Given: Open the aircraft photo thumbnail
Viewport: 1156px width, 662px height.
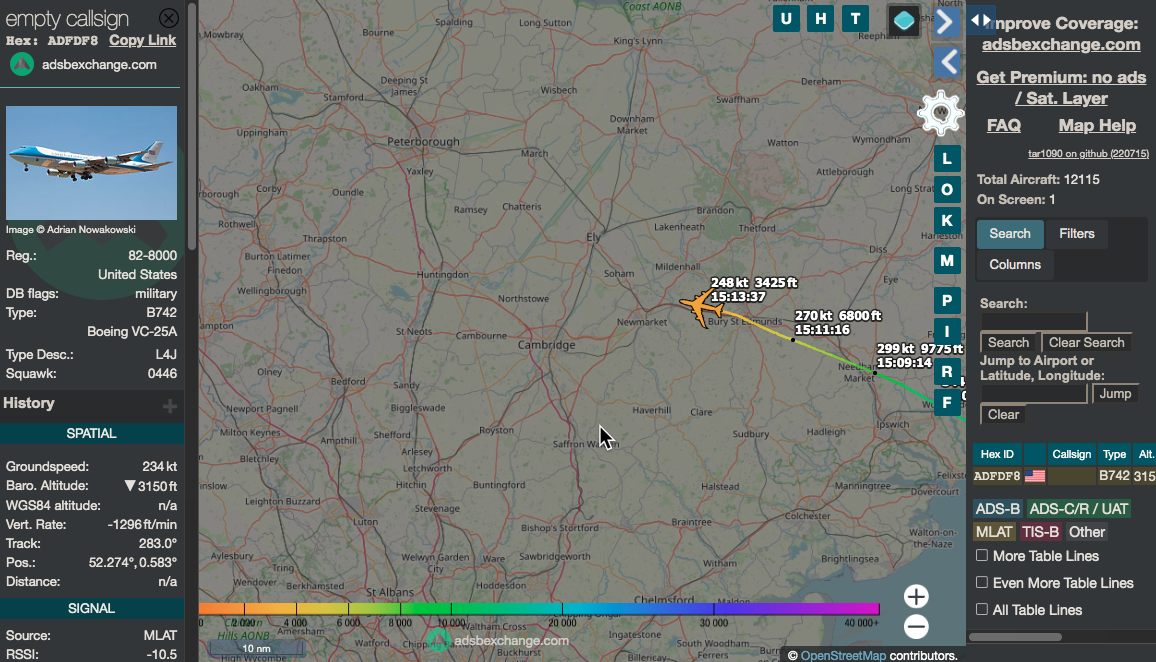Looking at the screenshot, I should click(x=91, y=163).
